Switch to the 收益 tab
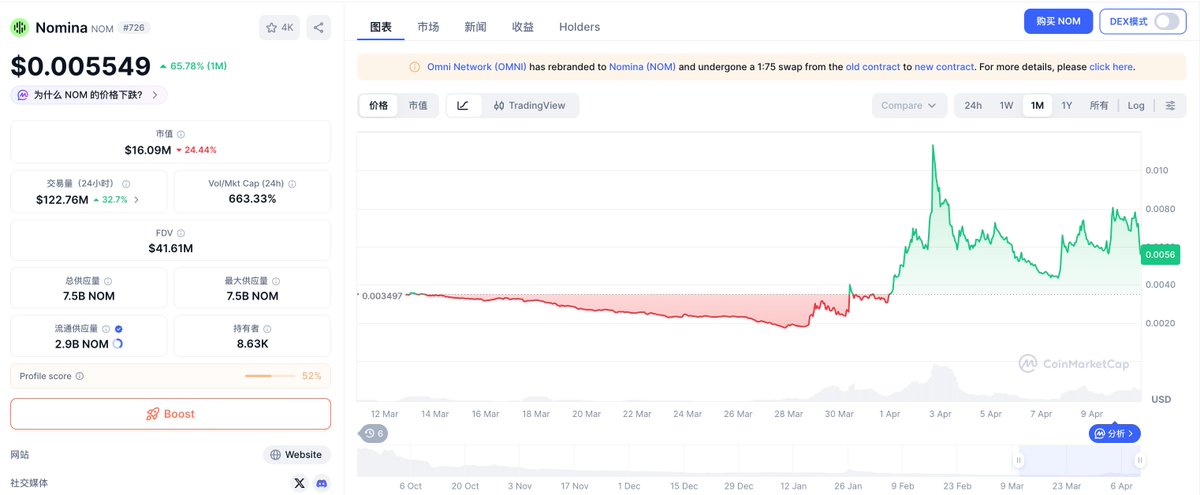 pyautogui.click(x=523, y=27)
